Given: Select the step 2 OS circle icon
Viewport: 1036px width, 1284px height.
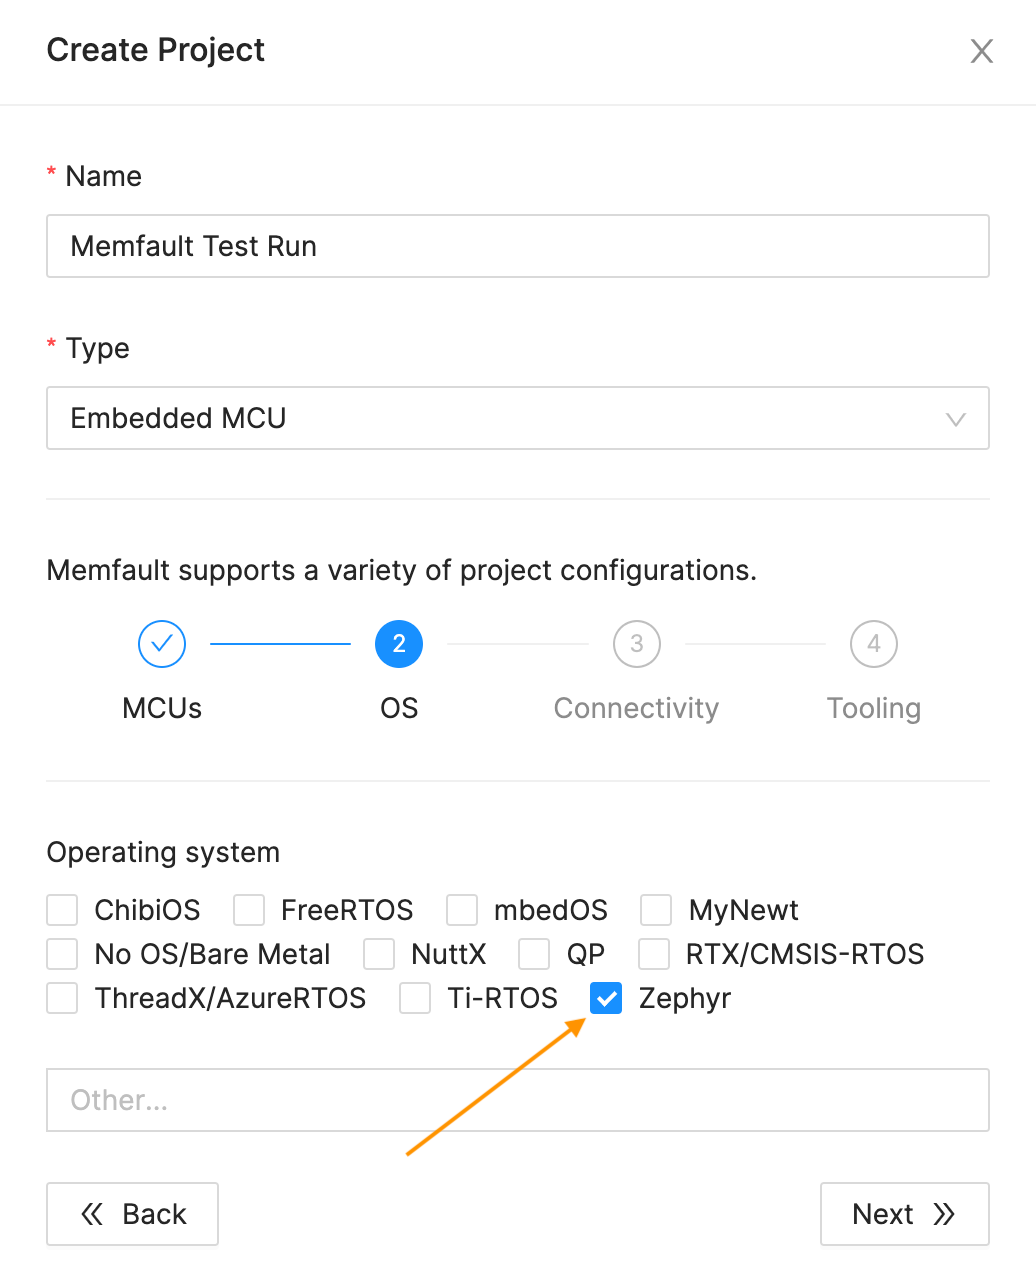Looking at the screenshot, I should pyautogui.click(x=399, y=644).
